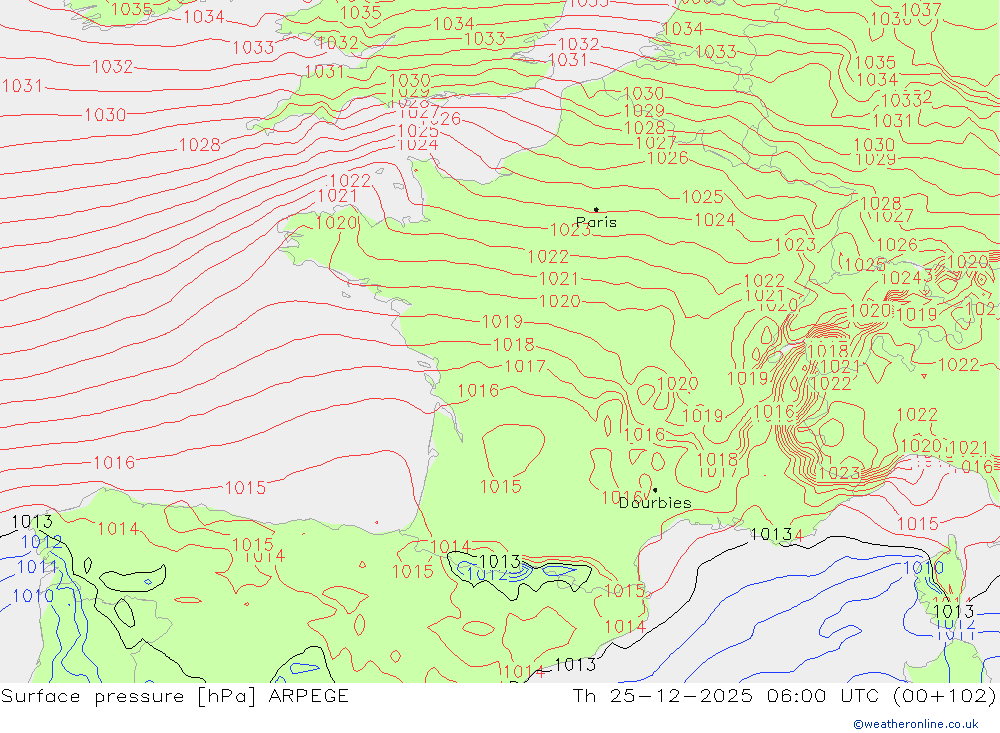1000x733 pixels.
Task: Click the 'Th 25-12-2025 06:00 UTC (00+102)' timestamp
Action: [x=784, y=695]
